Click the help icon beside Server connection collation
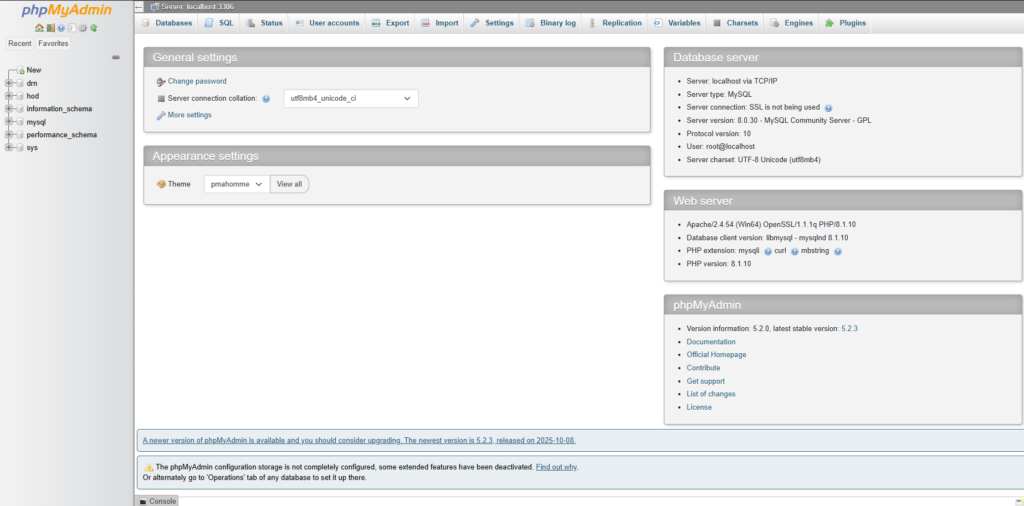Viewport: 1024px width, 506px height. [x=266, y=99]
